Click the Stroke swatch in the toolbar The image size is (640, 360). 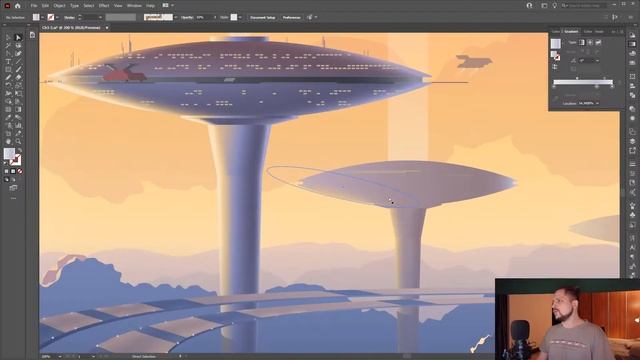tap(16, 160)
